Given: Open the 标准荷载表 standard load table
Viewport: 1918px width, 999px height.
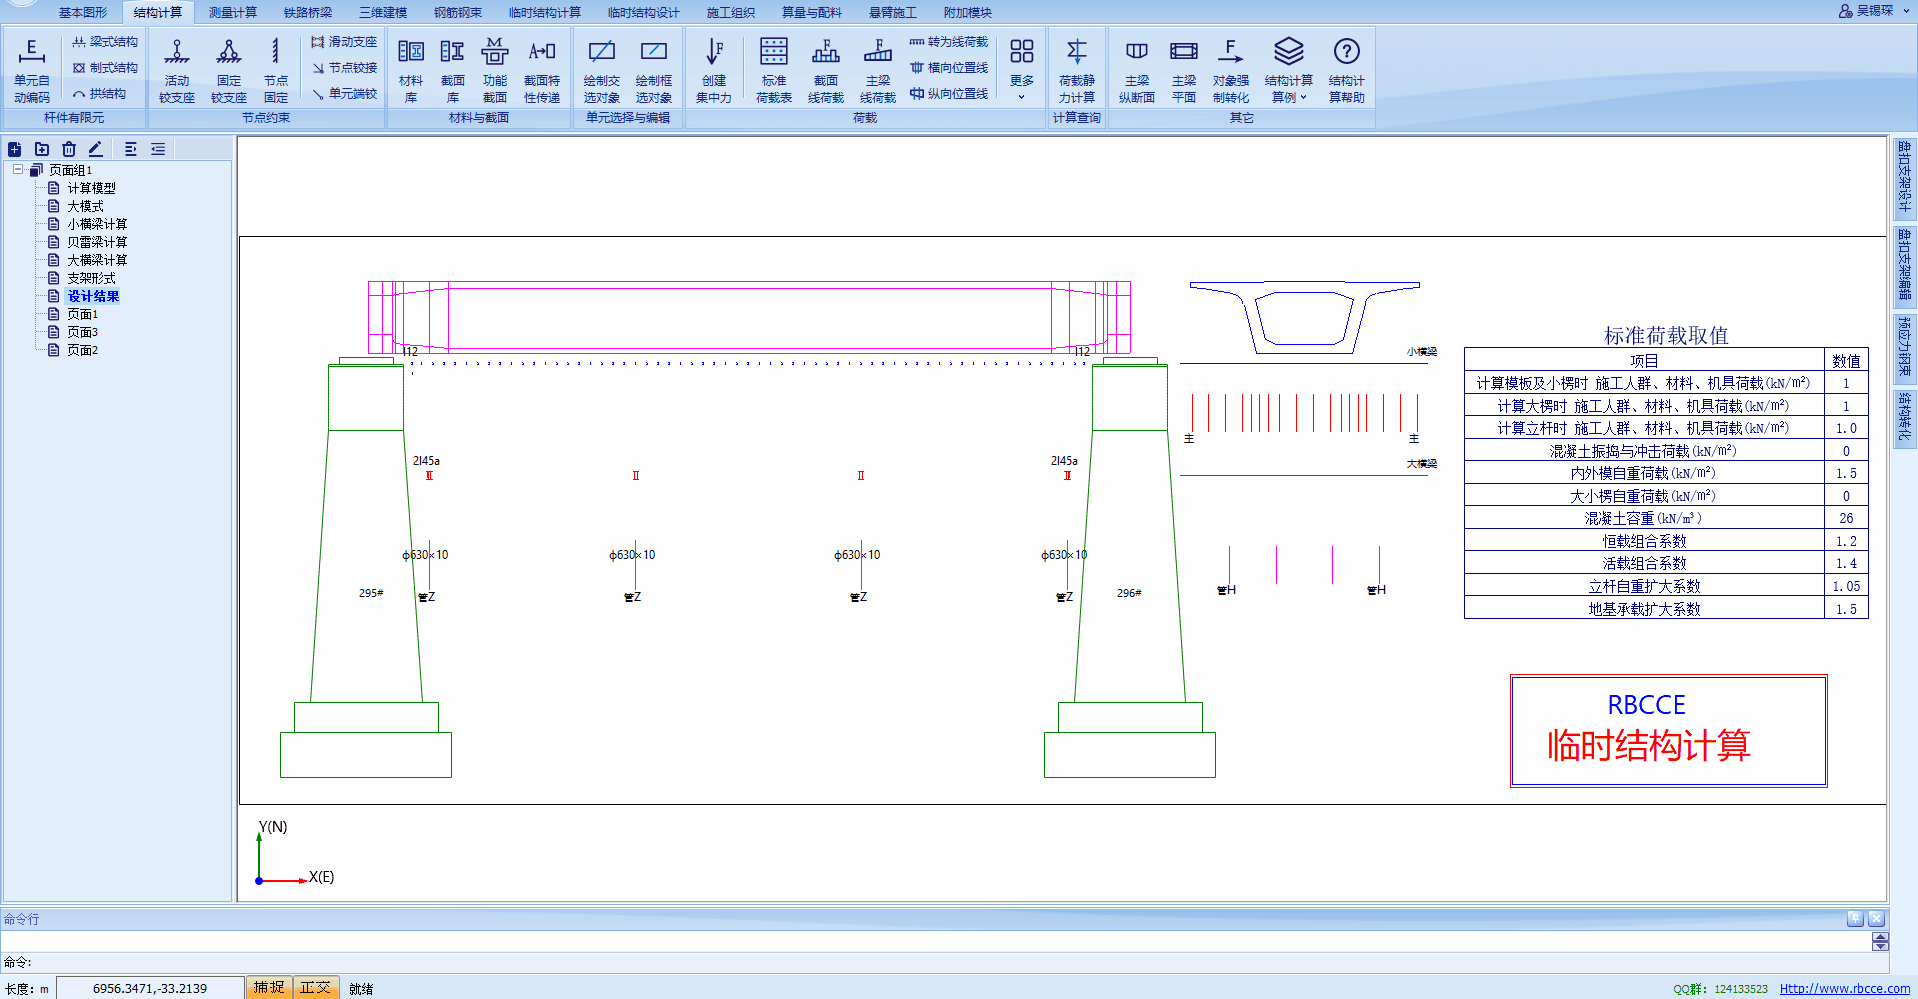Looking at the screenshot, I should point(773,70).
